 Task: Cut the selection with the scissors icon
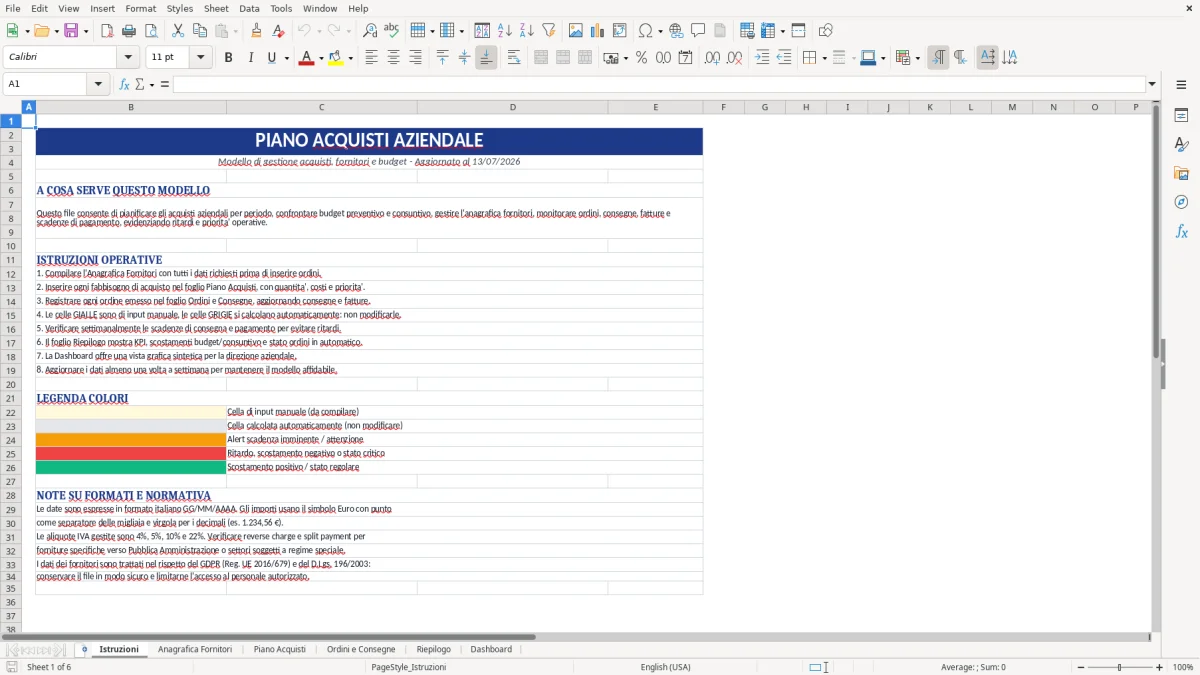(x=177, y=31)
